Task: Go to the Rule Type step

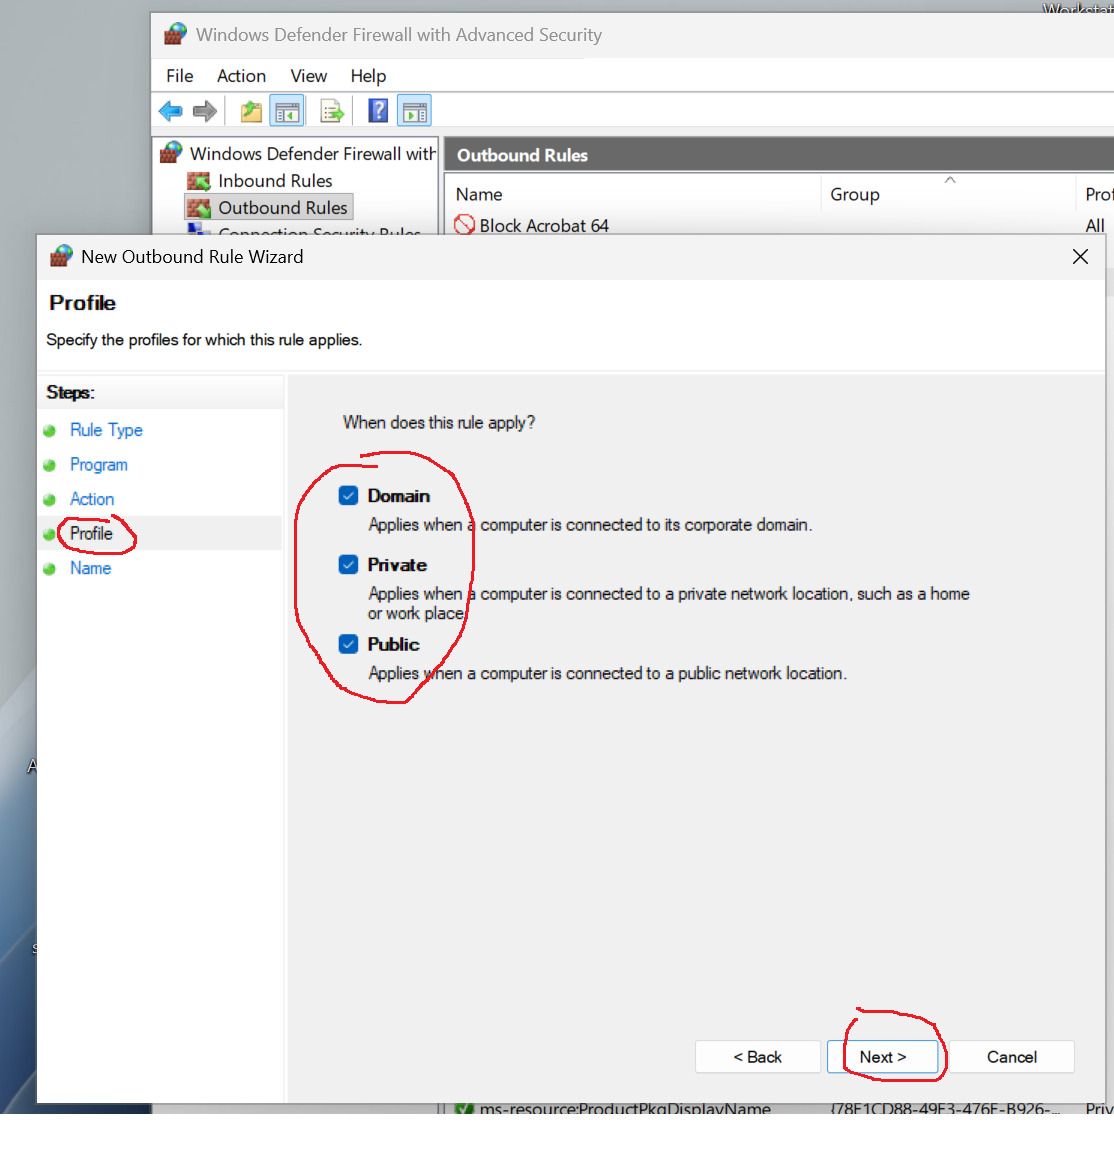Action: click(x=106, y=430)
